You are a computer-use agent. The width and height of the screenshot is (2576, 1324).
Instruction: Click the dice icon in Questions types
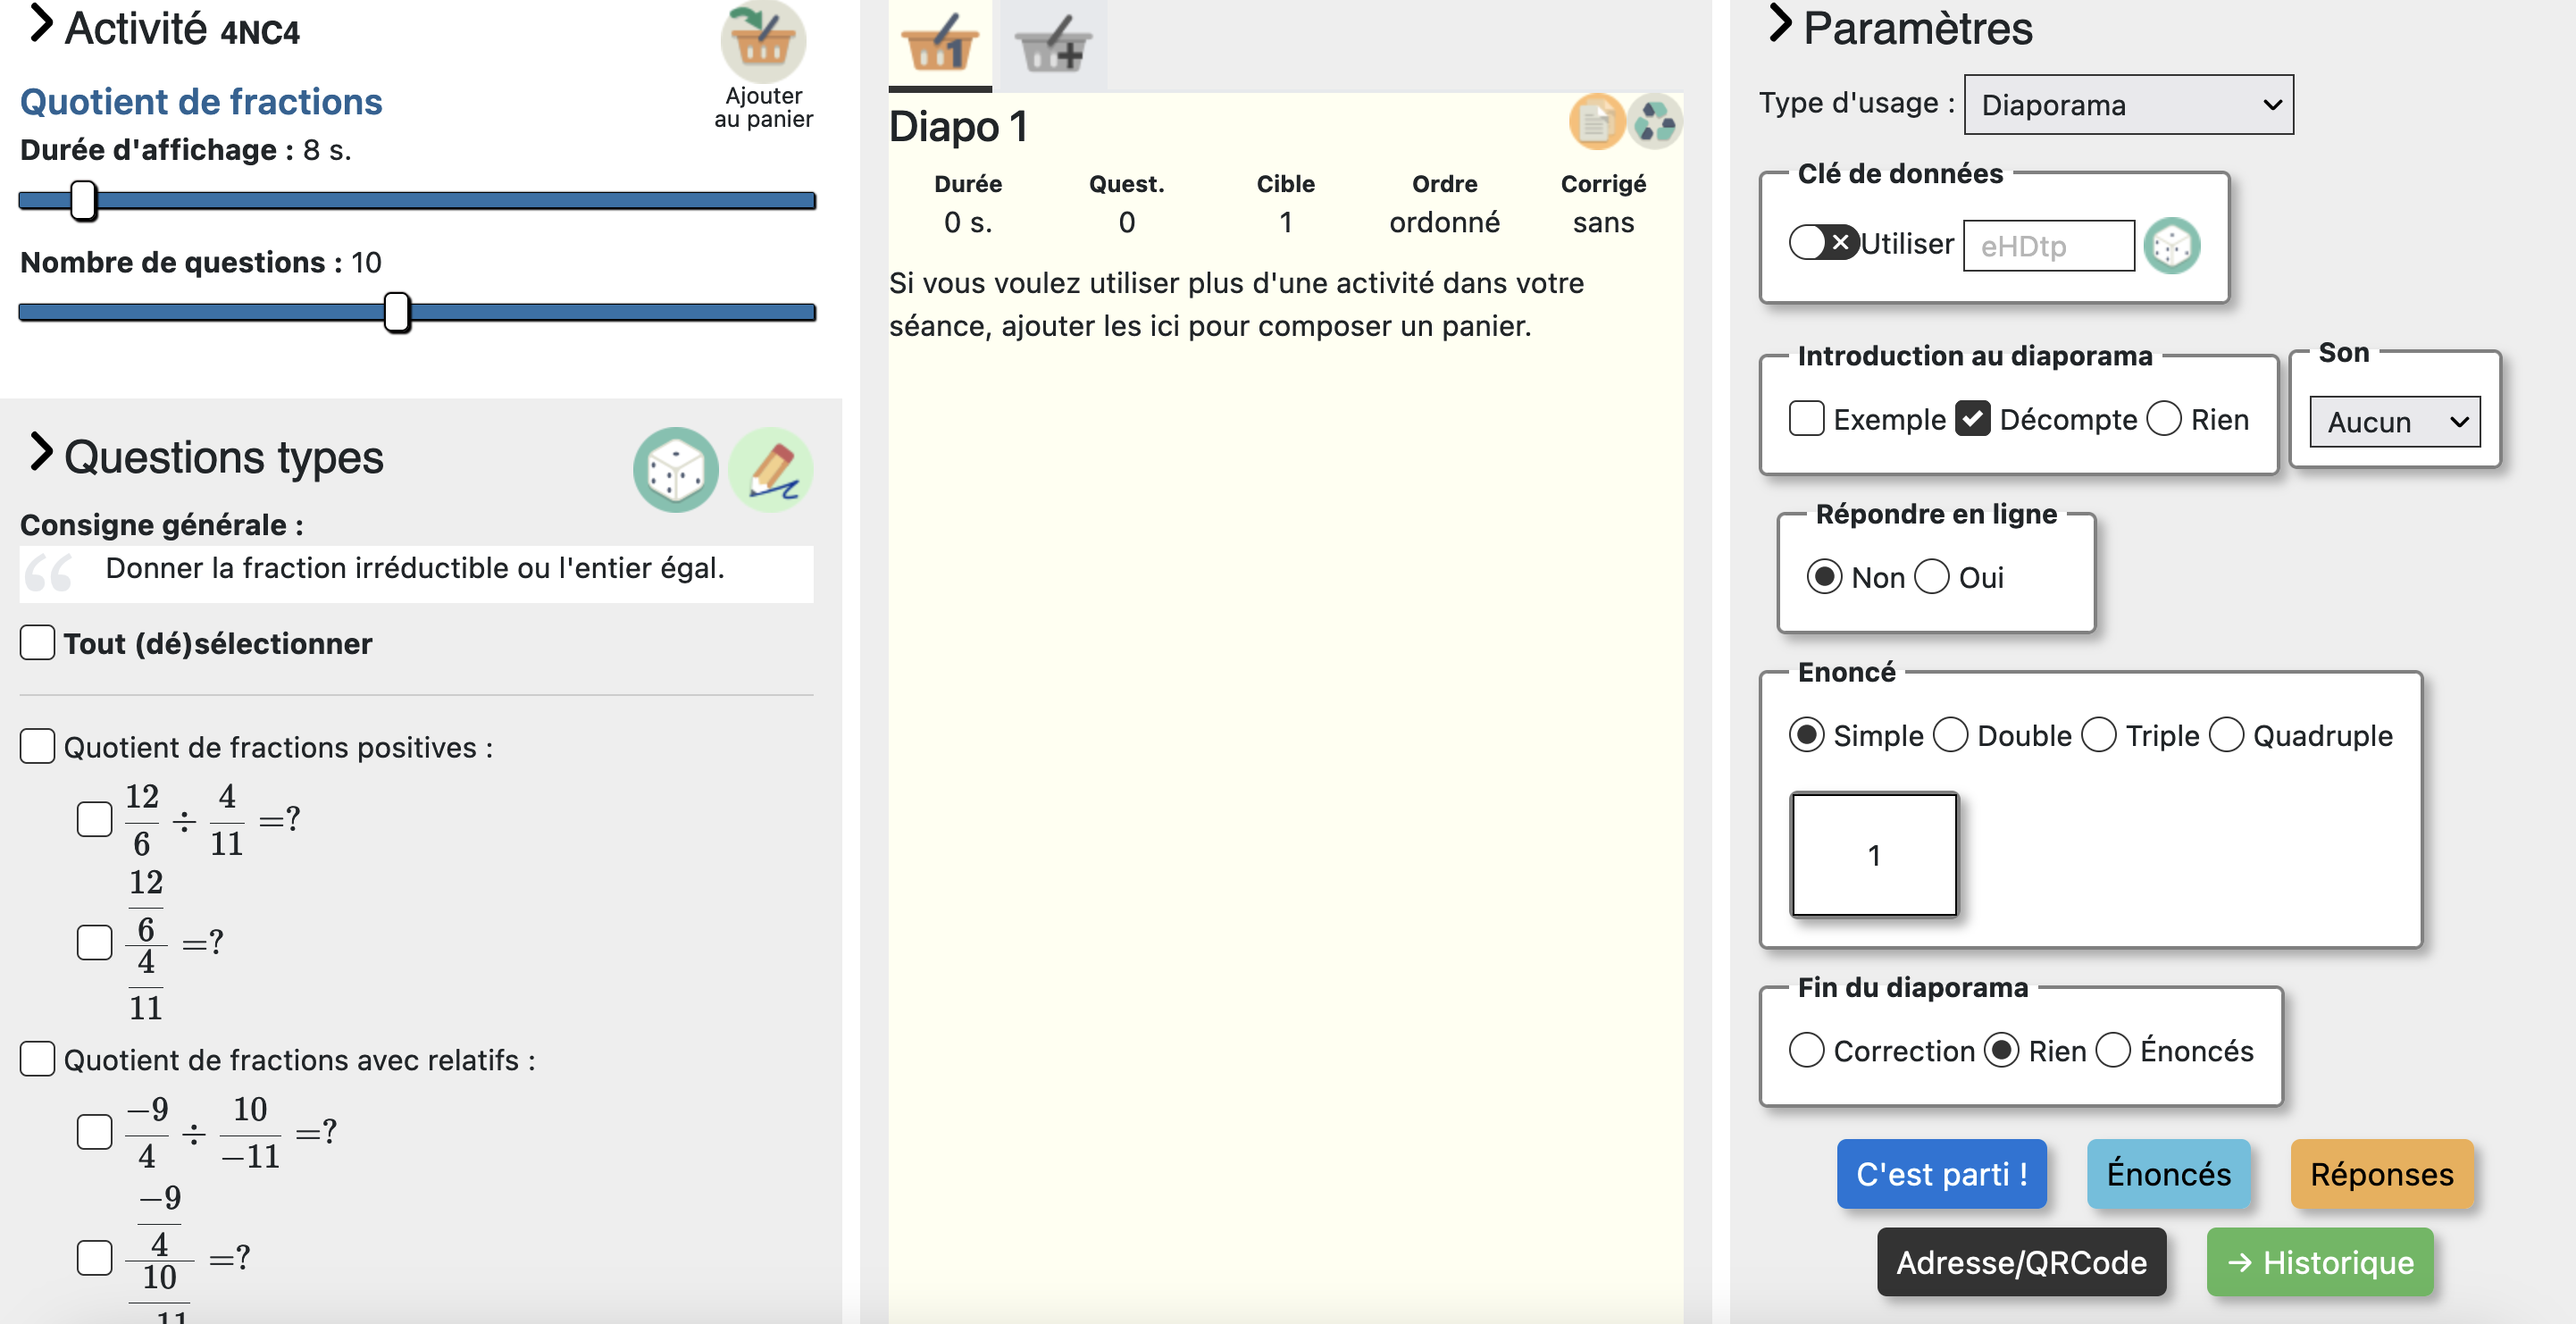tap(675, 470)
